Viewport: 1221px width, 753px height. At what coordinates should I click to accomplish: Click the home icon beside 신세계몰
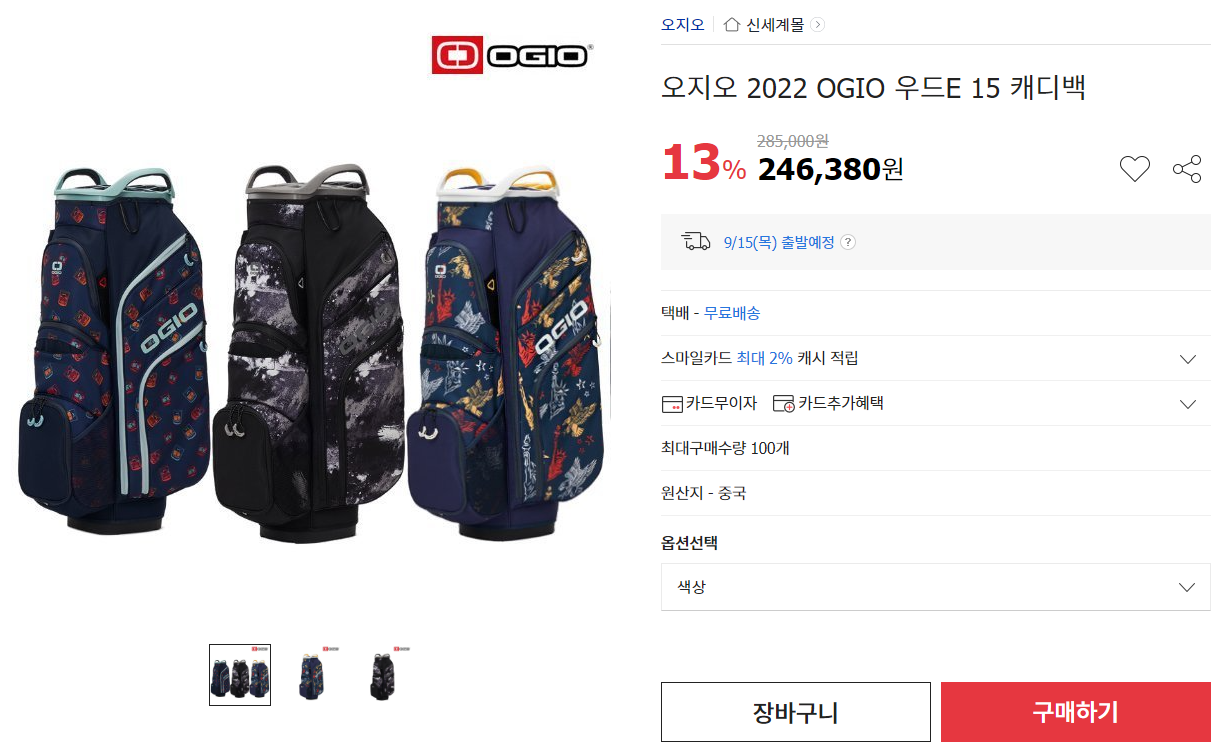point(732,25)
